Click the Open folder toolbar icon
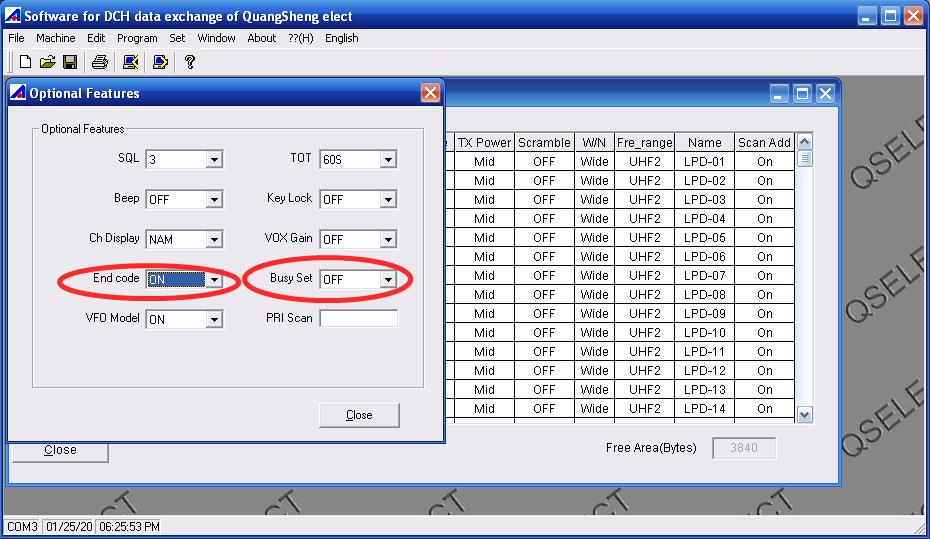Viewport: 930px width, 539px height. [x=47, y=62]
